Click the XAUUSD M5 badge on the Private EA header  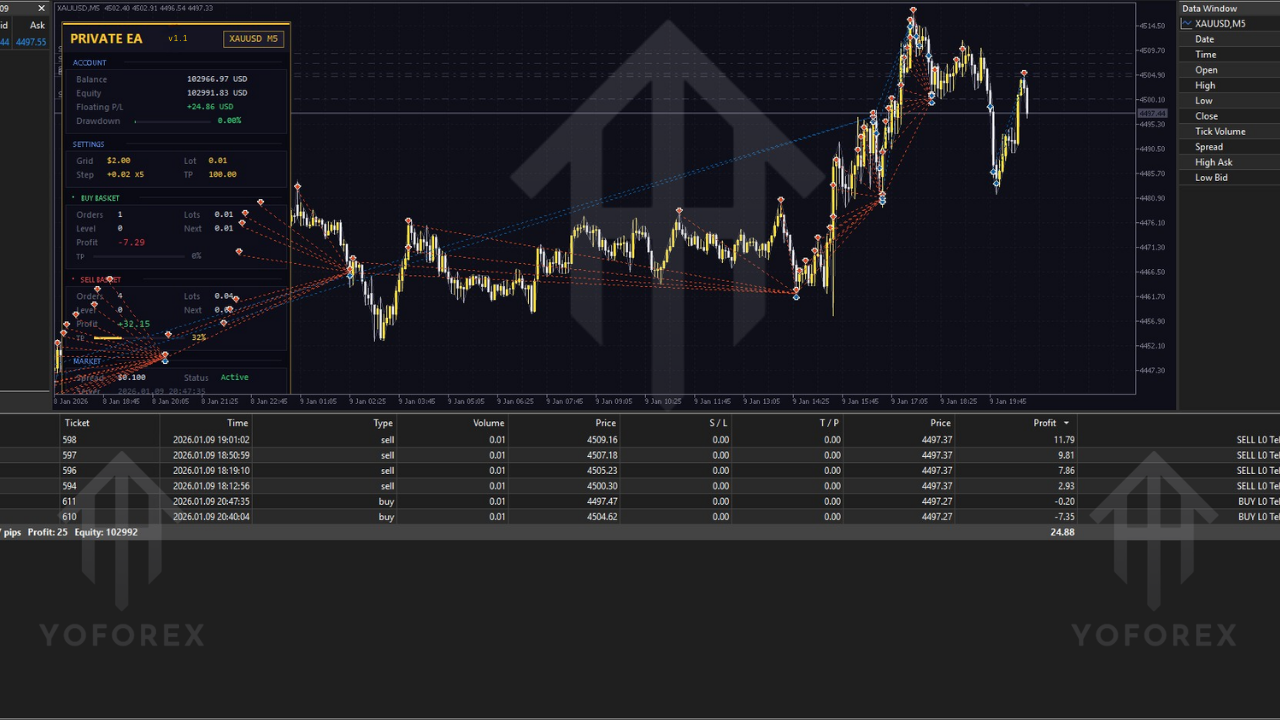coord(253,38)
